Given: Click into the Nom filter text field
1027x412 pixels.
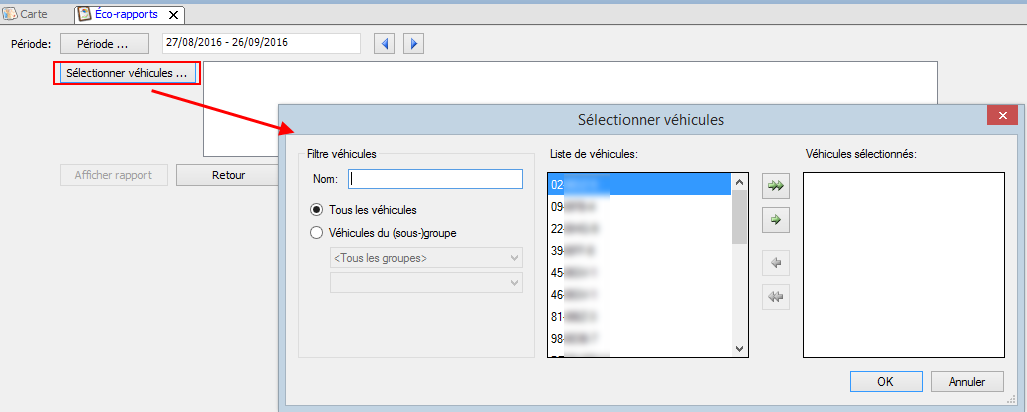Looking at the screenshot, I should click(x=436, y=179).
